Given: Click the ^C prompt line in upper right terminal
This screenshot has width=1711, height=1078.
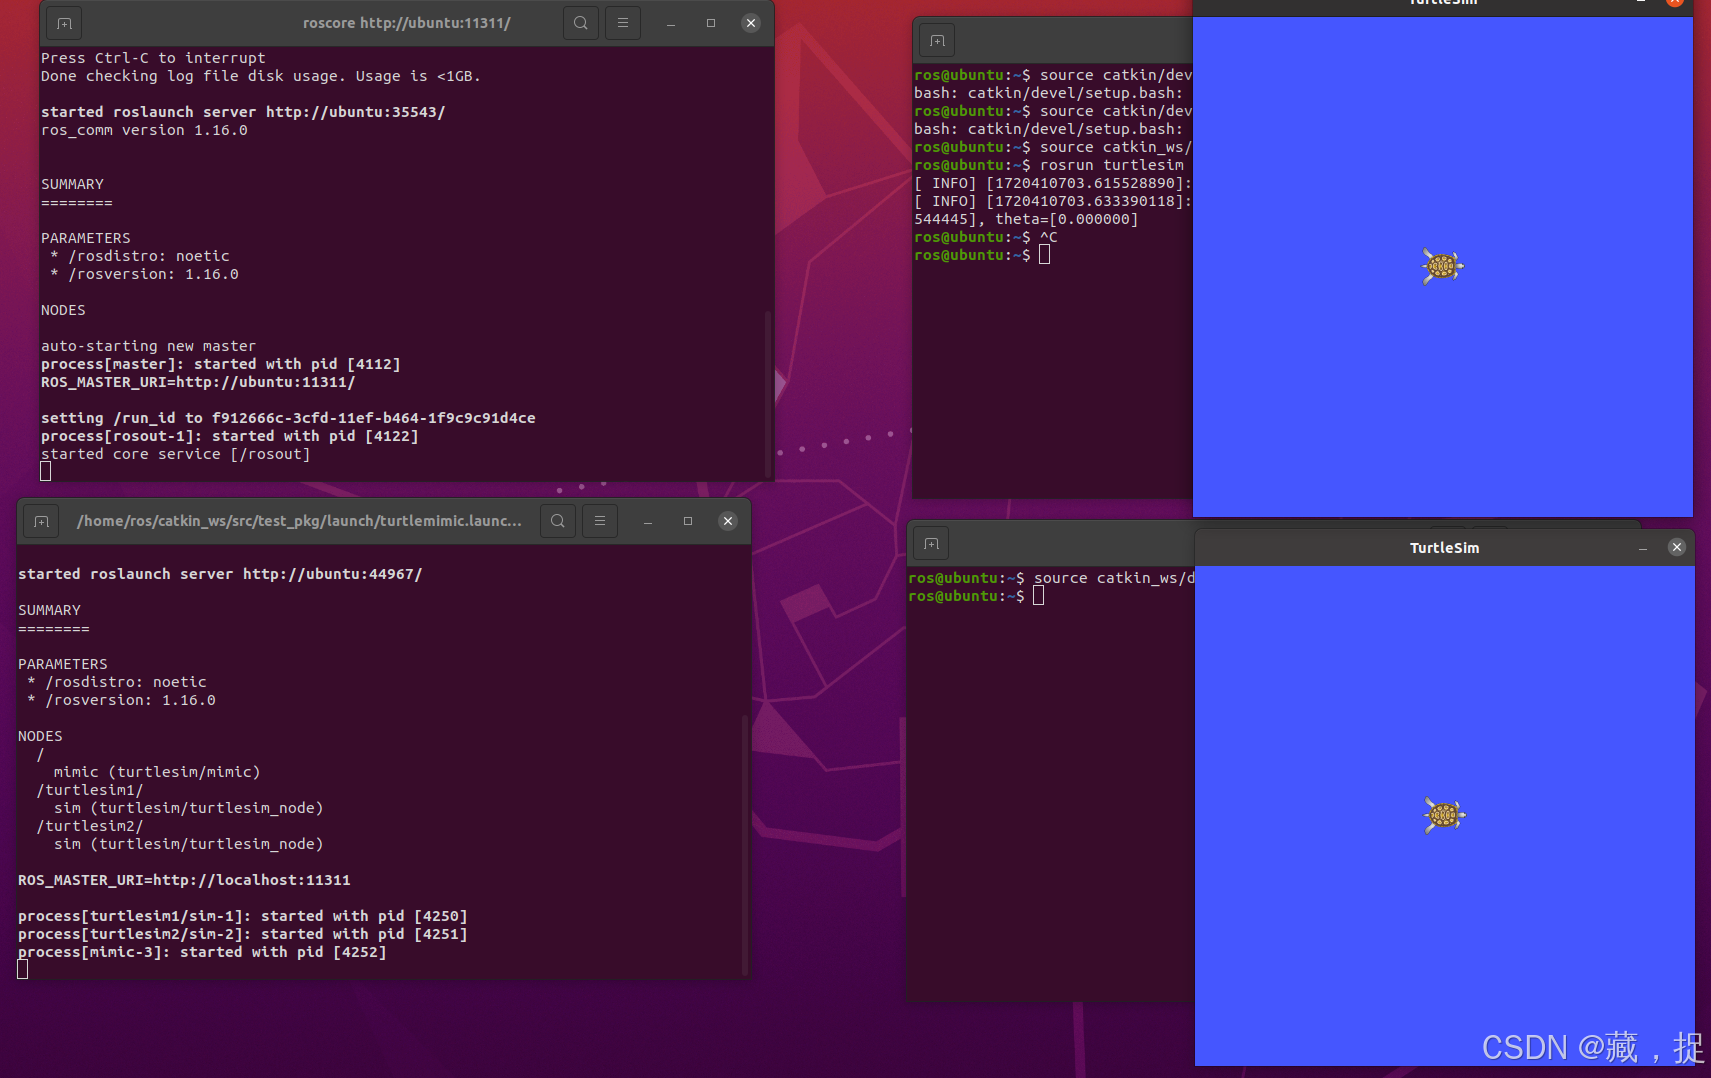Looking at the screenshot, I should click(x=985, y=237).
